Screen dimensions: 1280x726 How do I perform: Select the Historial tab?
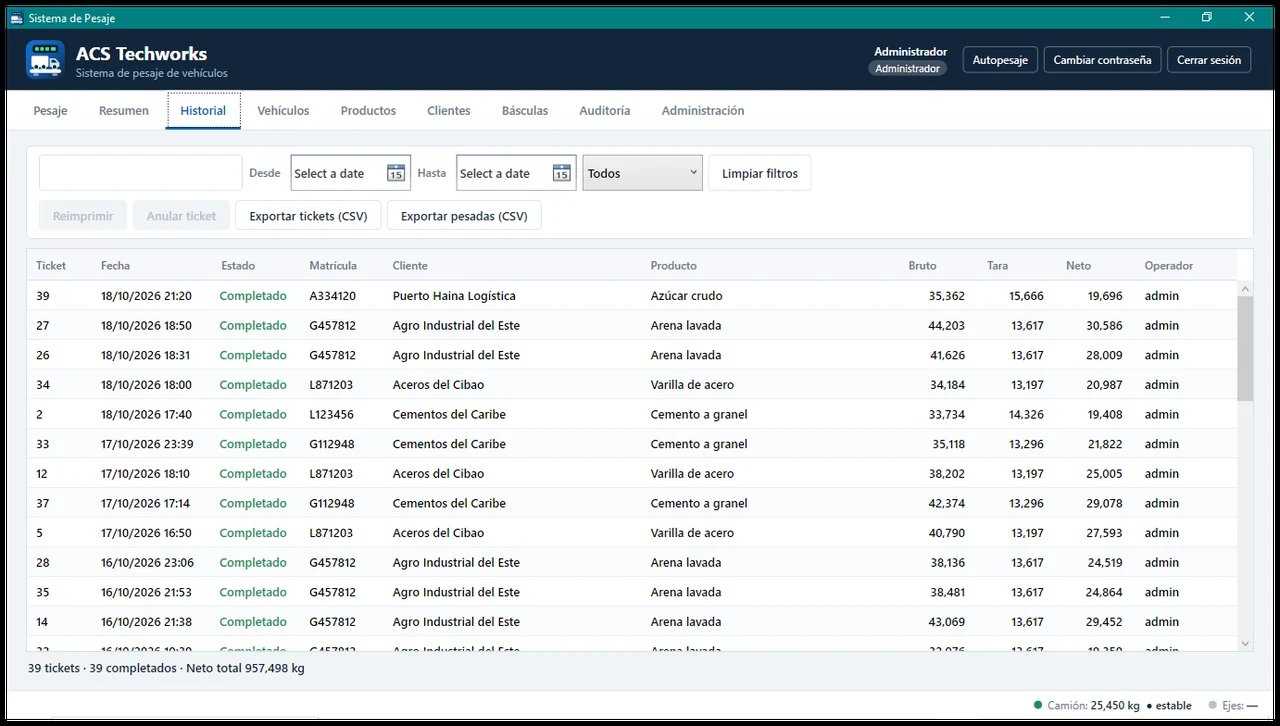(x=203, y=110)
